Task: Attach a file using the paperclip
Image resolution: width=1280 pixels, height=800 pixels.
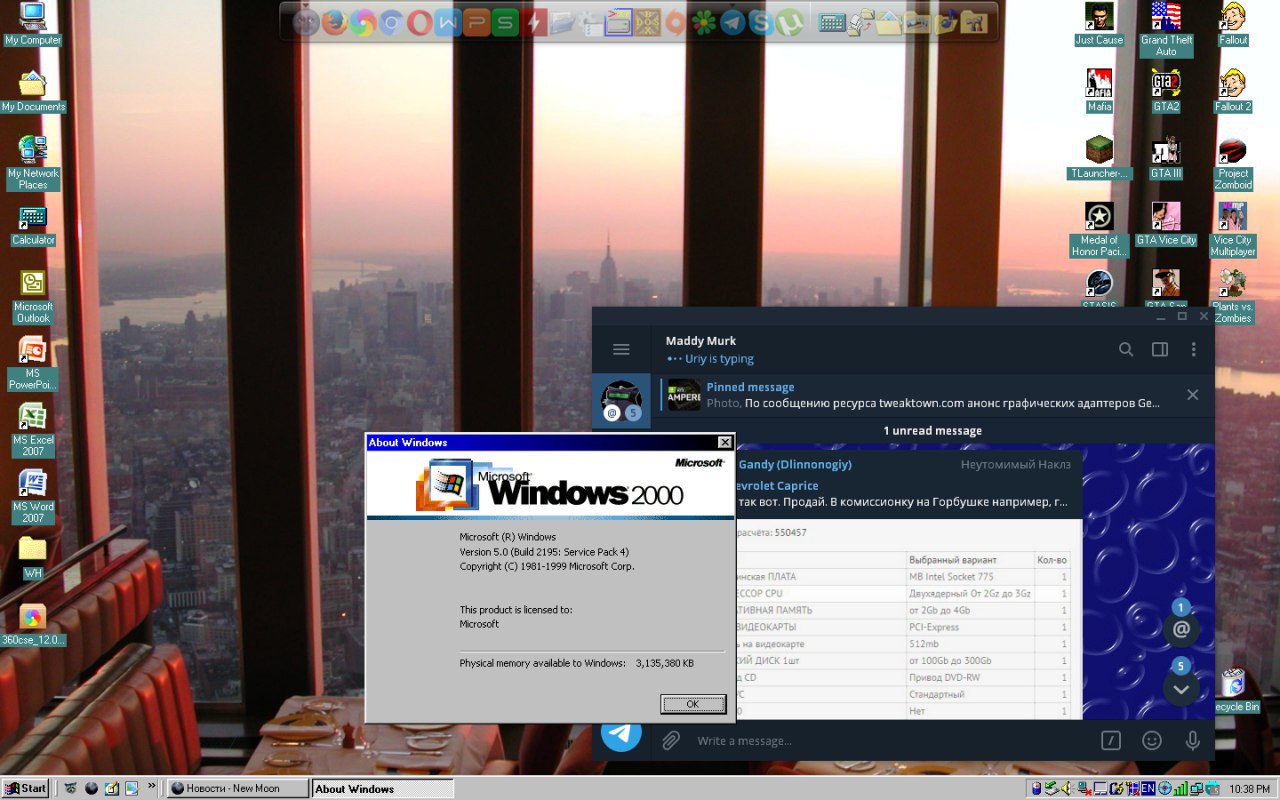Action: pyautogui.click(x=671, y=741)
